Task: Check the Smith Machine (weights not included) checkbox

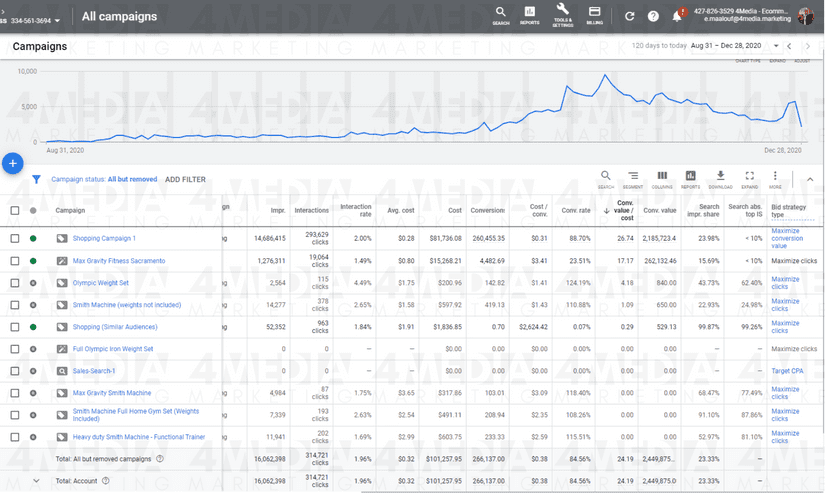Action: (15, 305)
